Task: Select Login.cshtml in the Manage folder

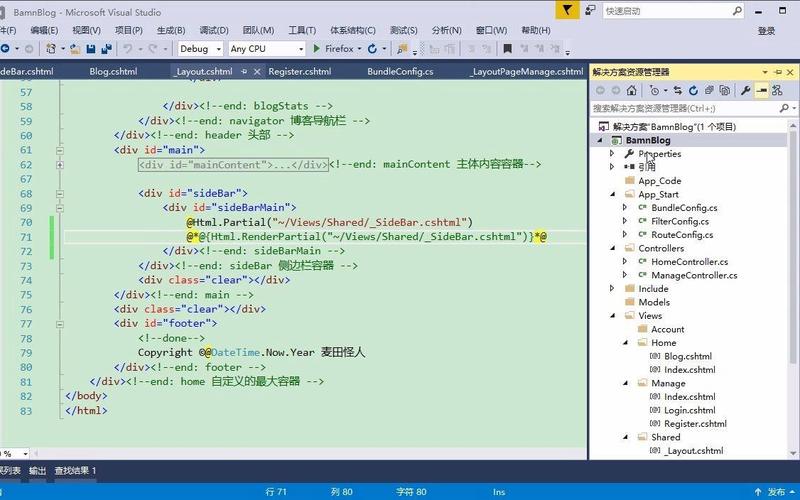Action: 689,410
